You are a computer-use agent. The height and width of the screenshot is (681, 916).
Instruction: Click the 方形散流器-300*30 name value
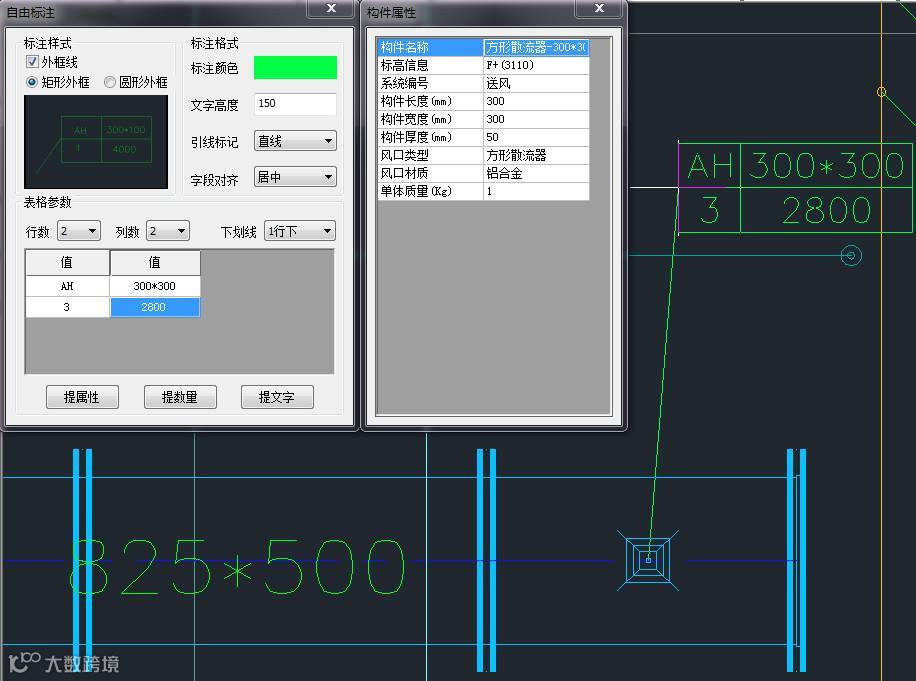pyautogui.click(x=536, y=47)
